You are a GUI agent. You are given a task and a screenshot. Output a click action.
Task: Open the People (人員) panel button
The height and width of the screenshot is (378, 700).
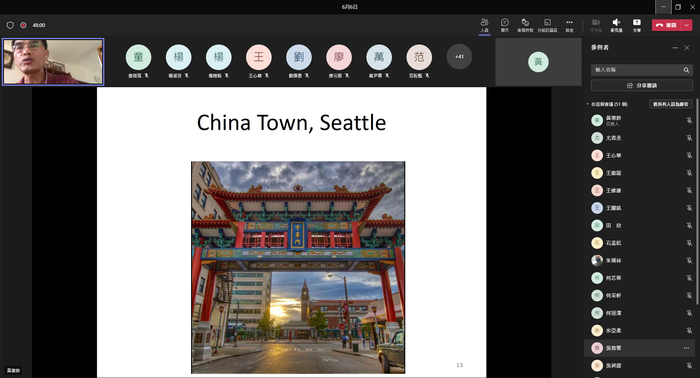click(484, 25)
